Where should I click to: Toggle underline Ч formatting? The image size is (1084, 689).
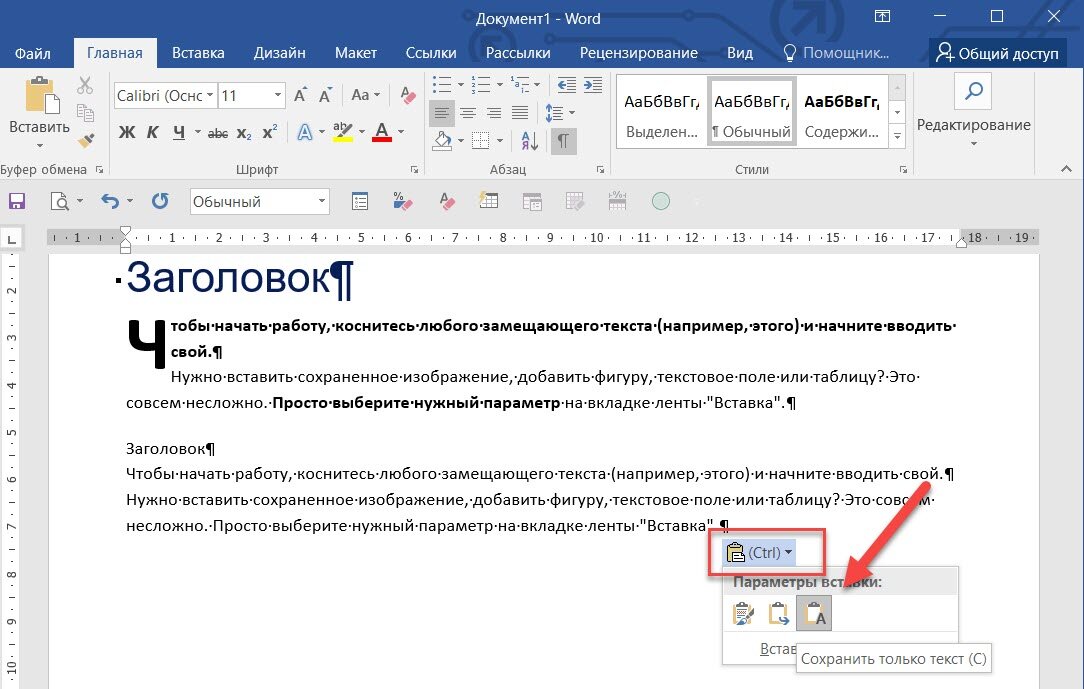(x=179, y=132)
